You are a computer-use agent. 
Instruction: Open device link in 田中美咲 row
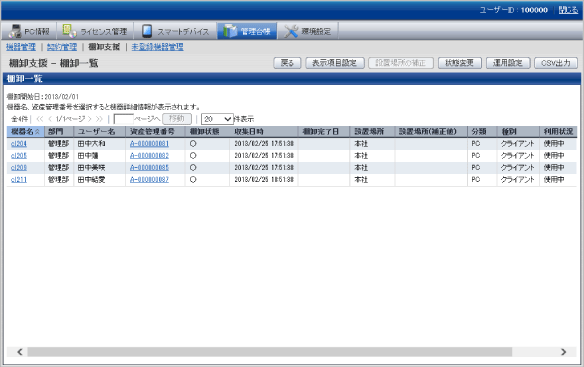coord(19,168)
